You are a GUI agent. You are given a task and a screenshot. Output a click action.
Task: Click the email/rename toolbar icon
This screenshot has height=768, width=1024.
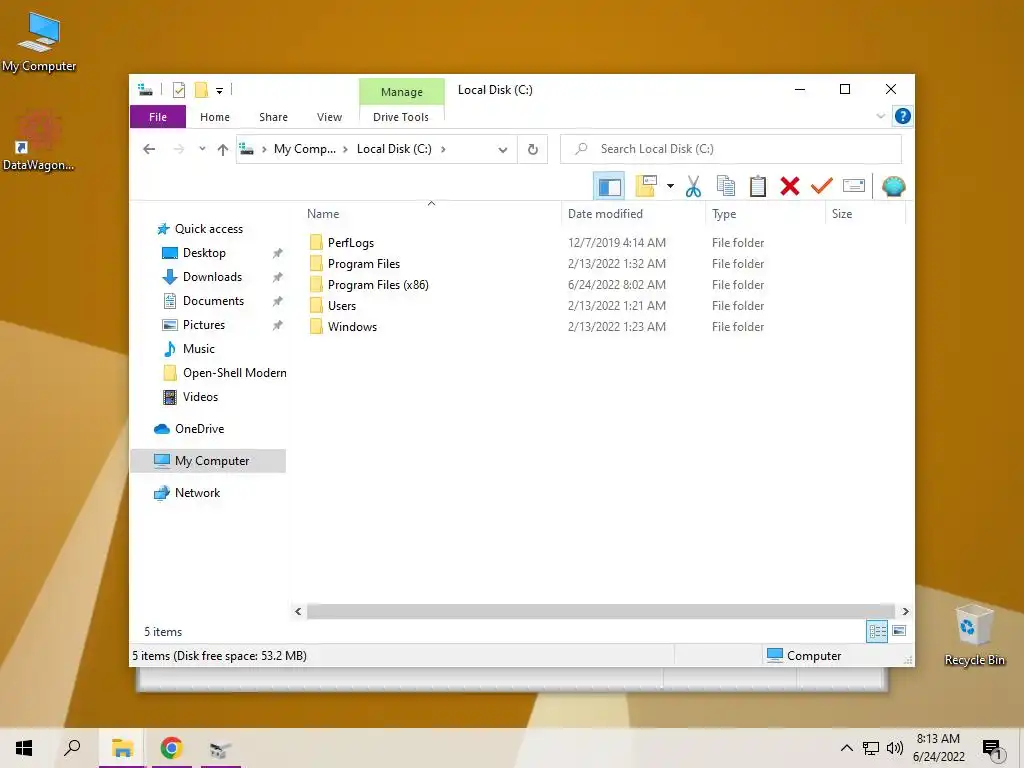coord(854,186)
